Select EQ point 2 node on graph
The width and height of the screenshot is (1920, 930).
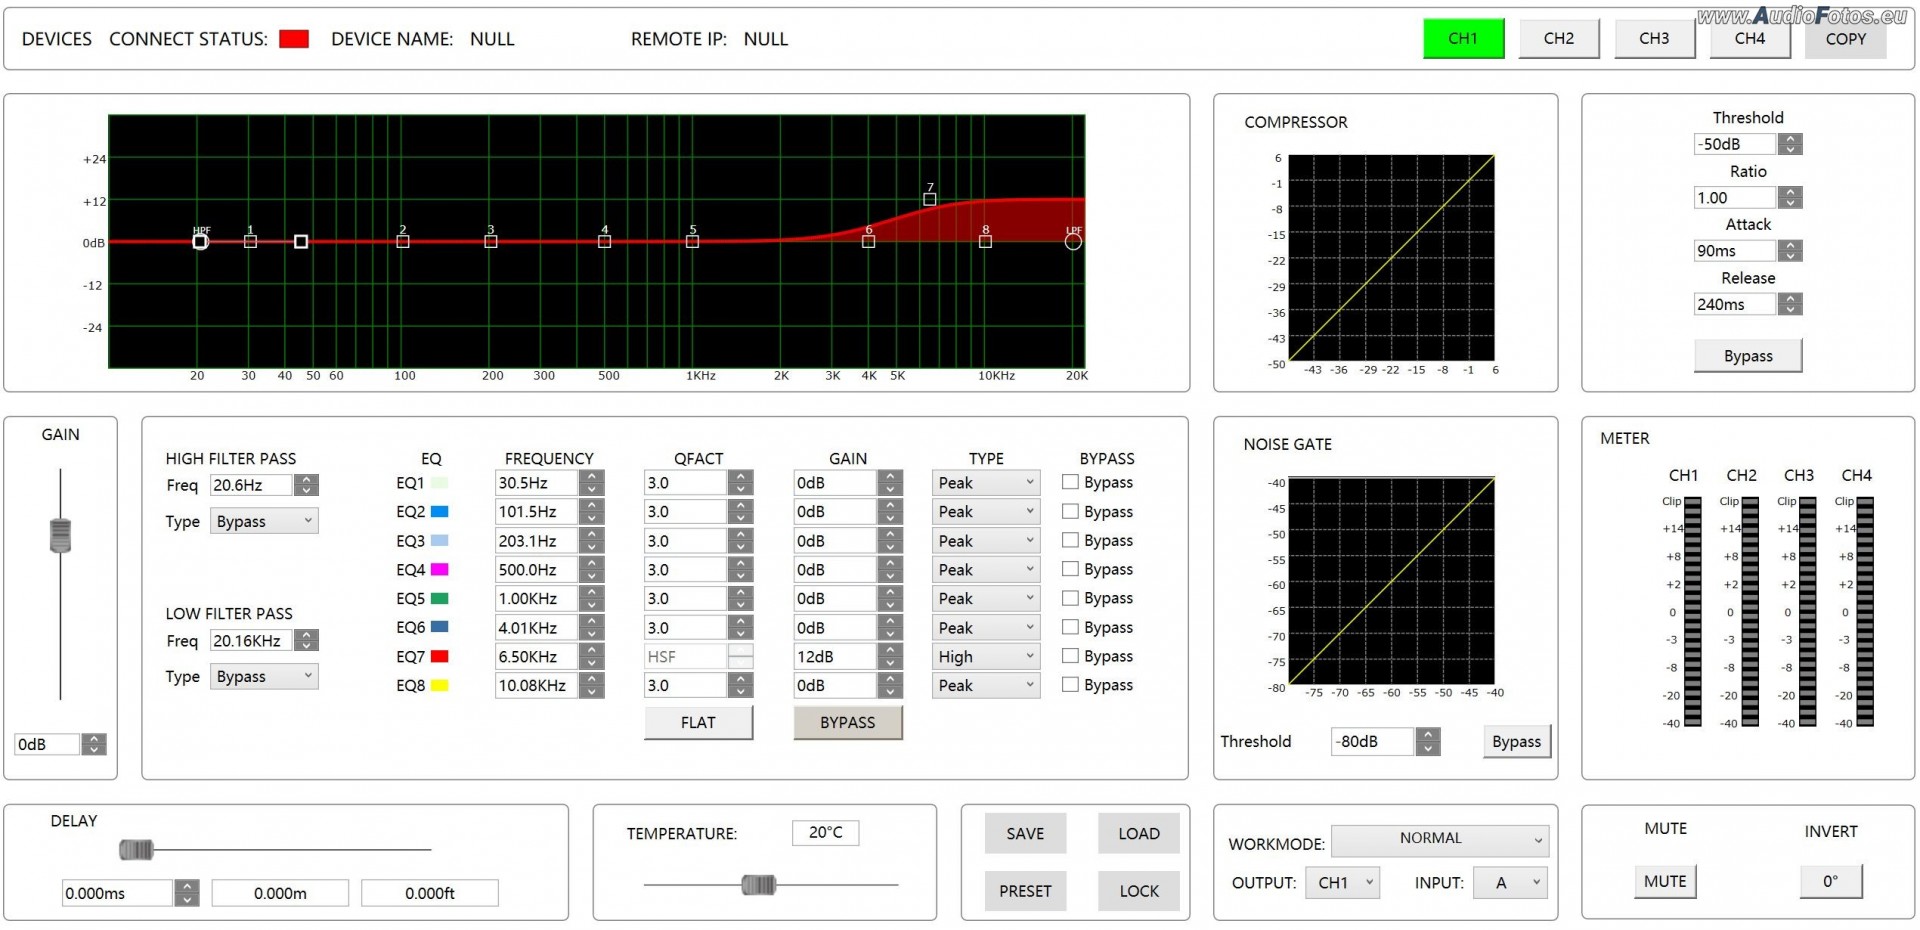click(x=403, y=241)
